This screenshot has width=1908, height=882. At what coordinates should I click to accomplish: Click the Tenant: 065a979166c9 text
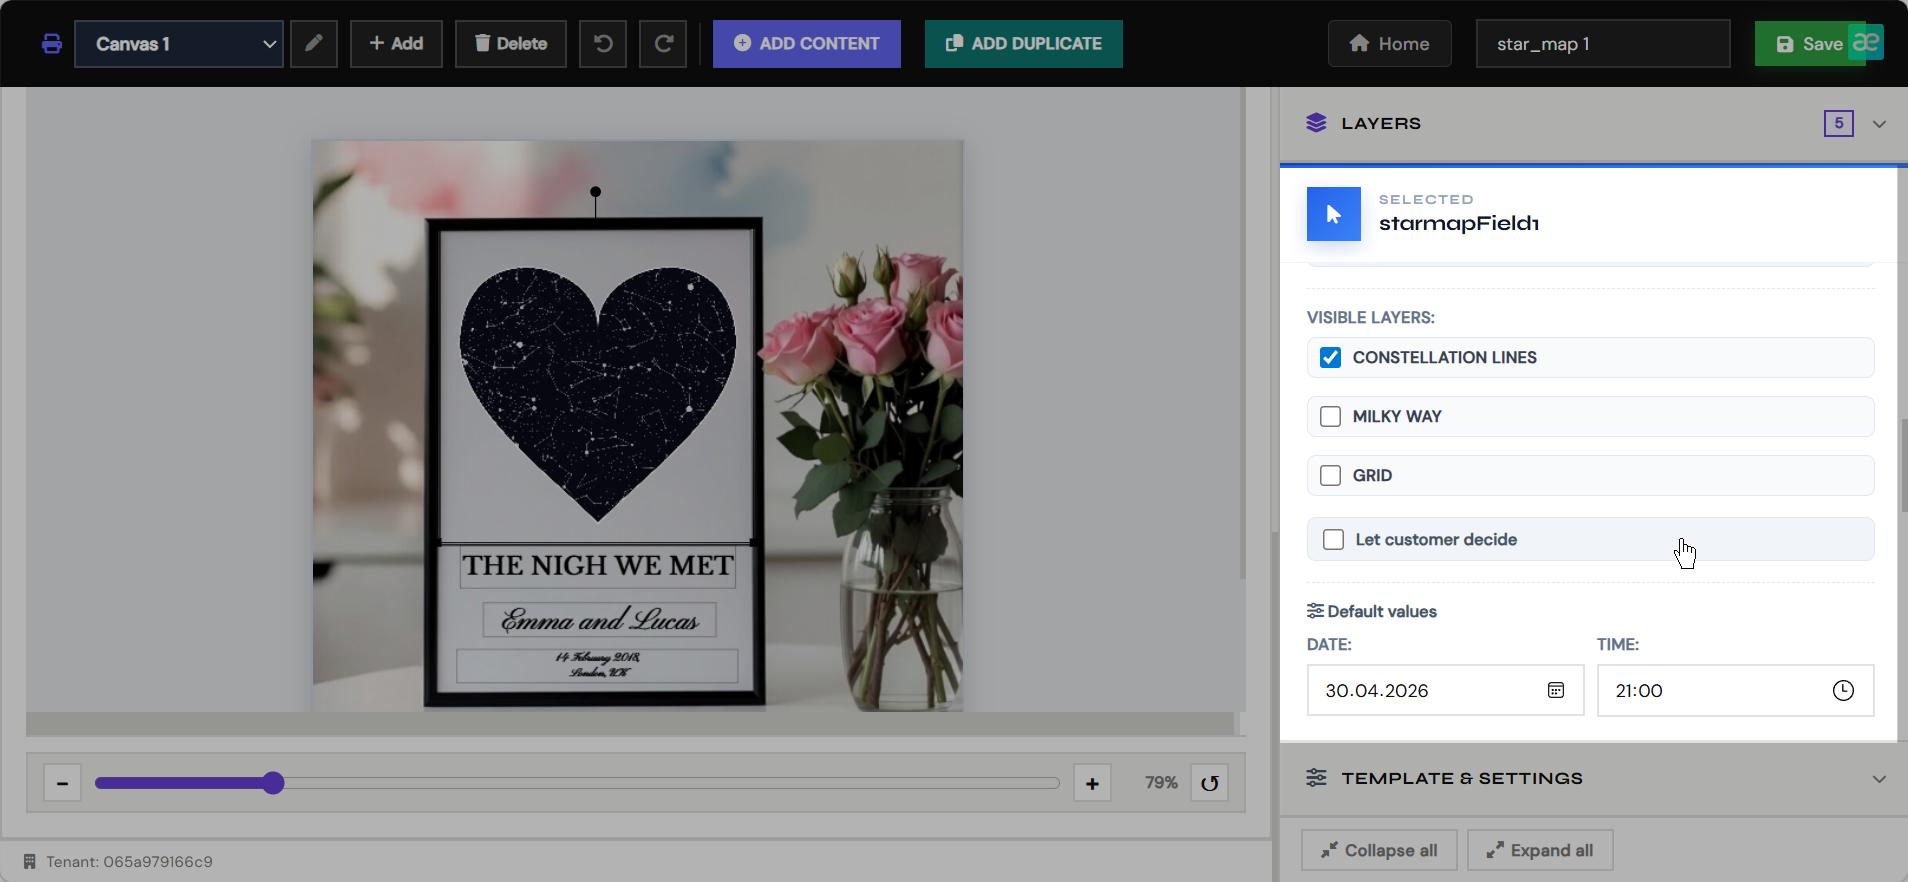[x=129, y=861]
